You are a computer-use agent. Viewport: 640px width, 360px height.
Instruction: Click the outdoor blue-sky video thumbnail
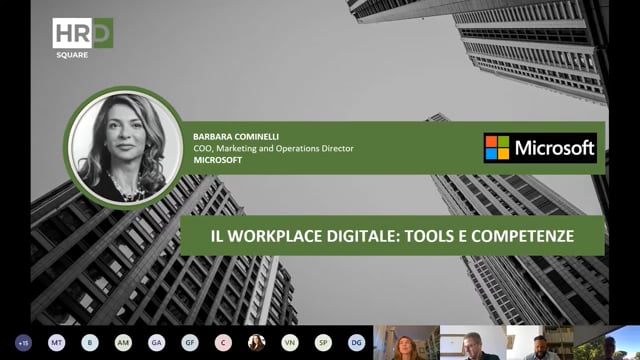pos(607,342)
